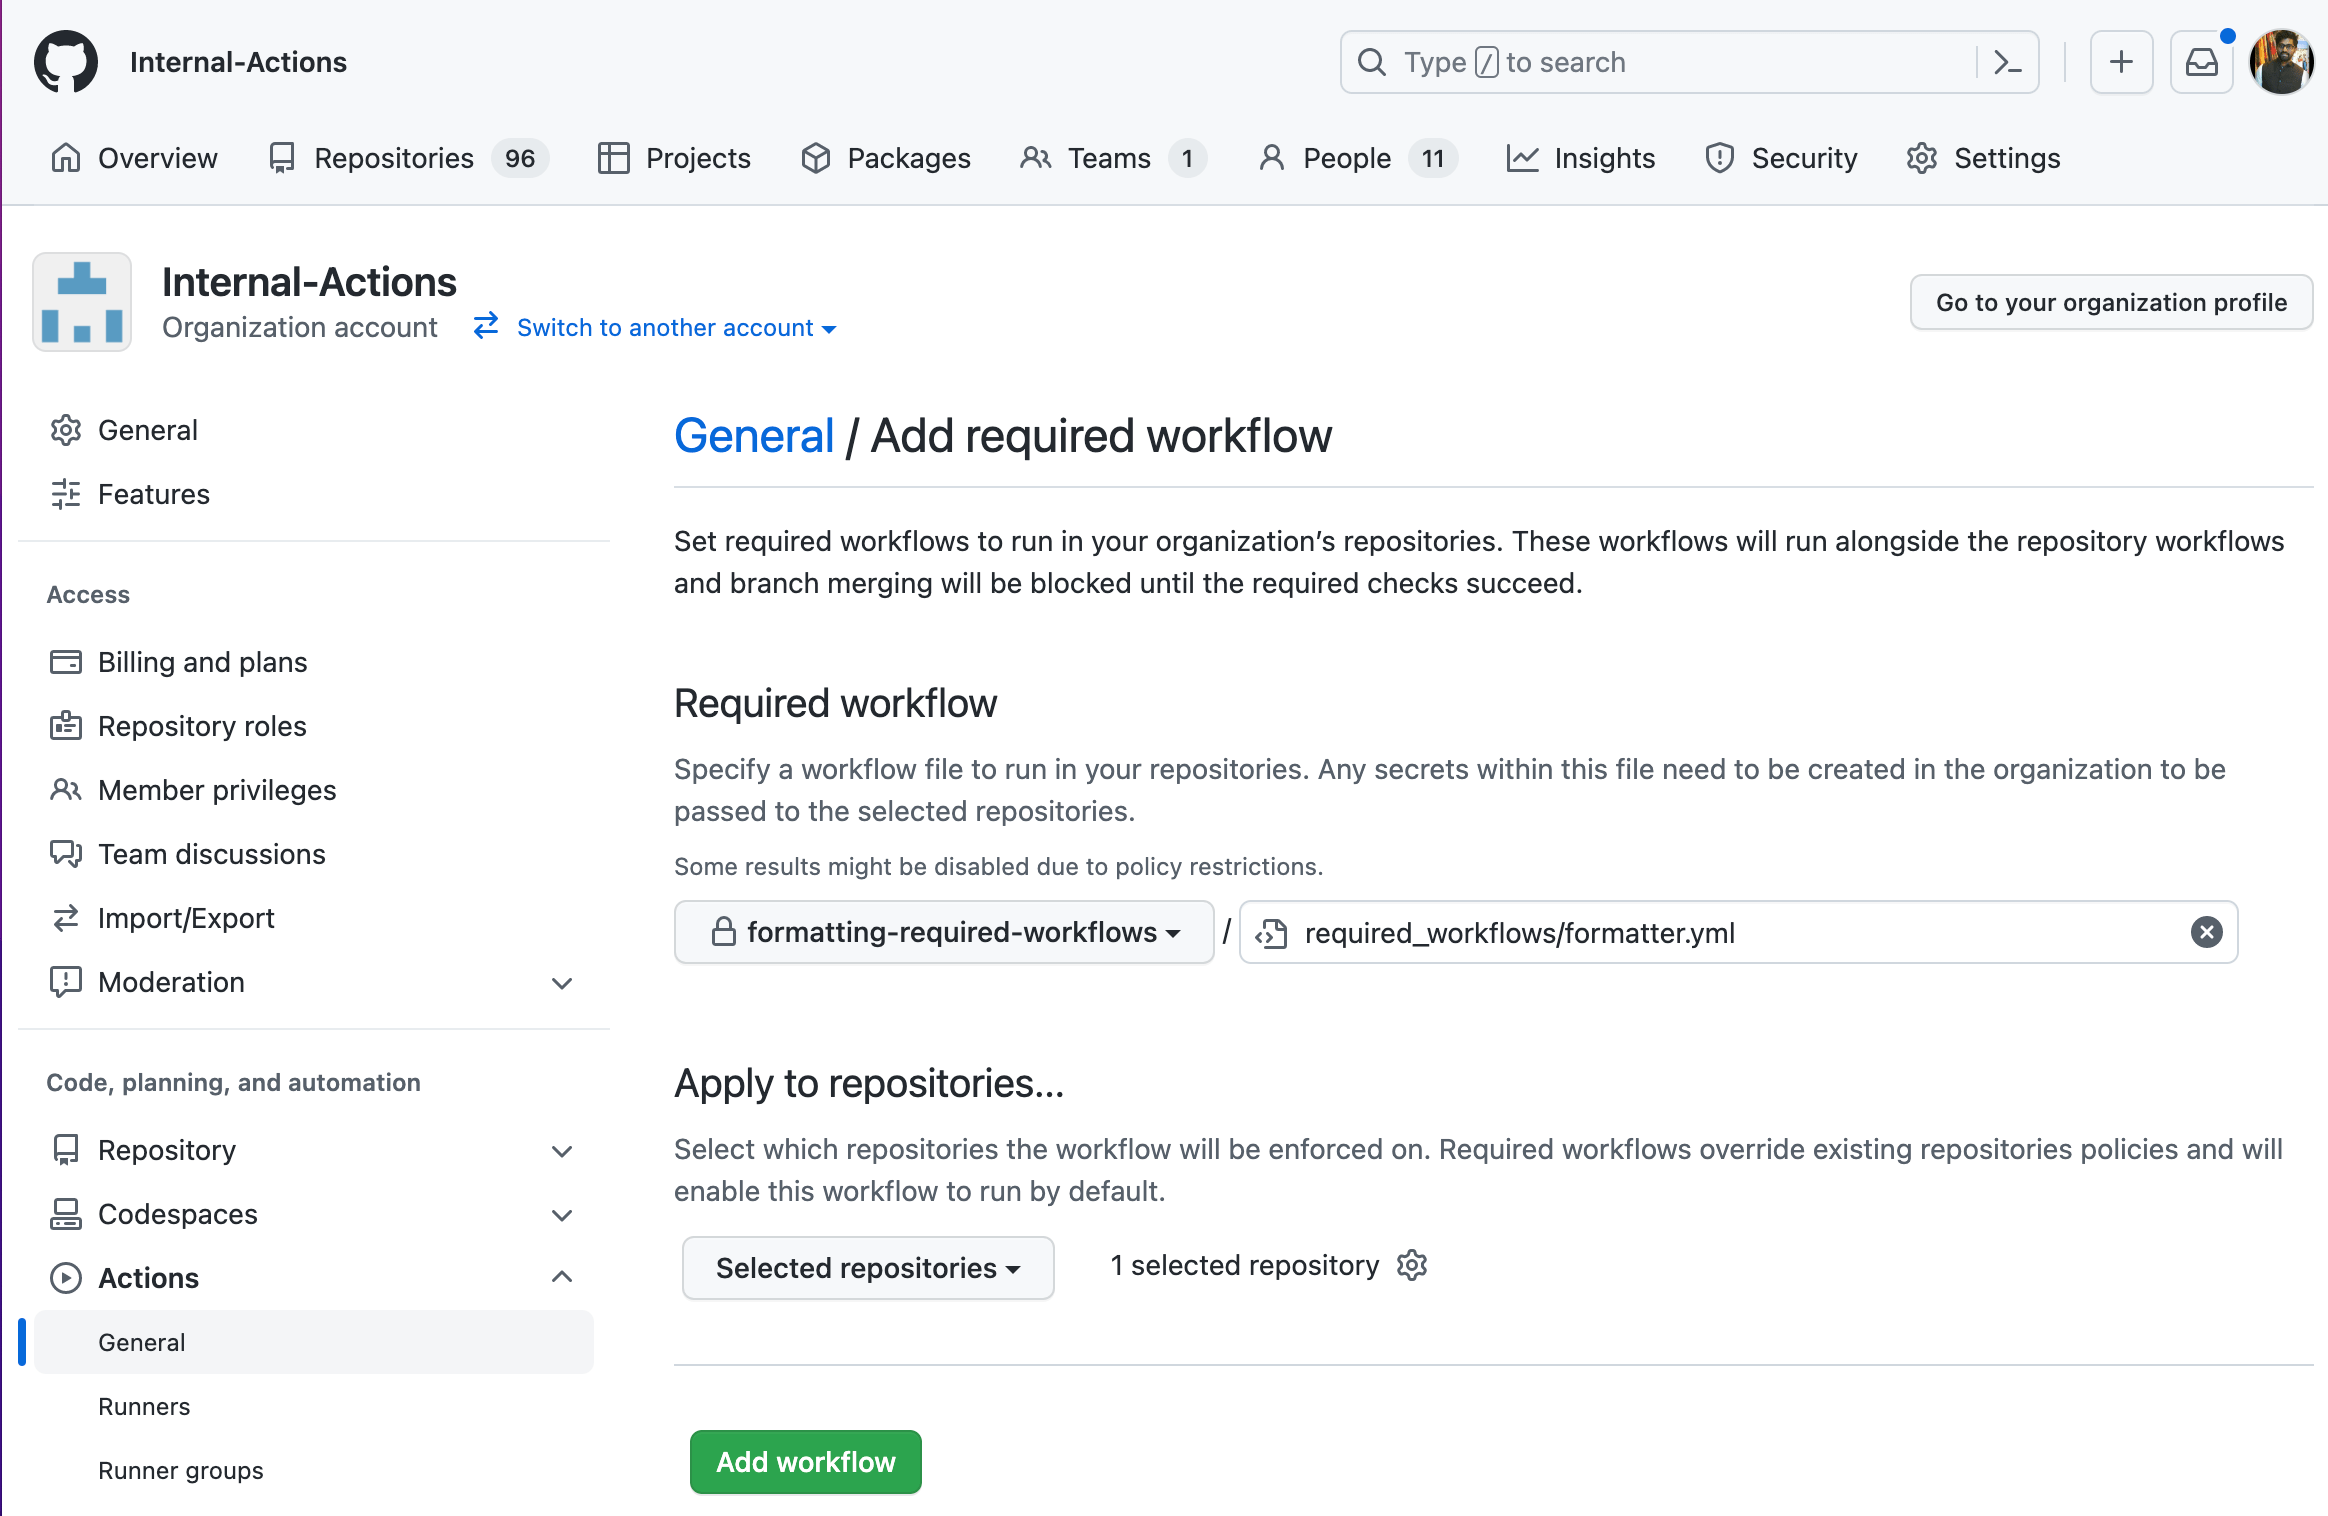The height and width of the screenshot is (1516, 2328).
Task: Click the General breadcrumb link
Action: click(x=754, y=436)
